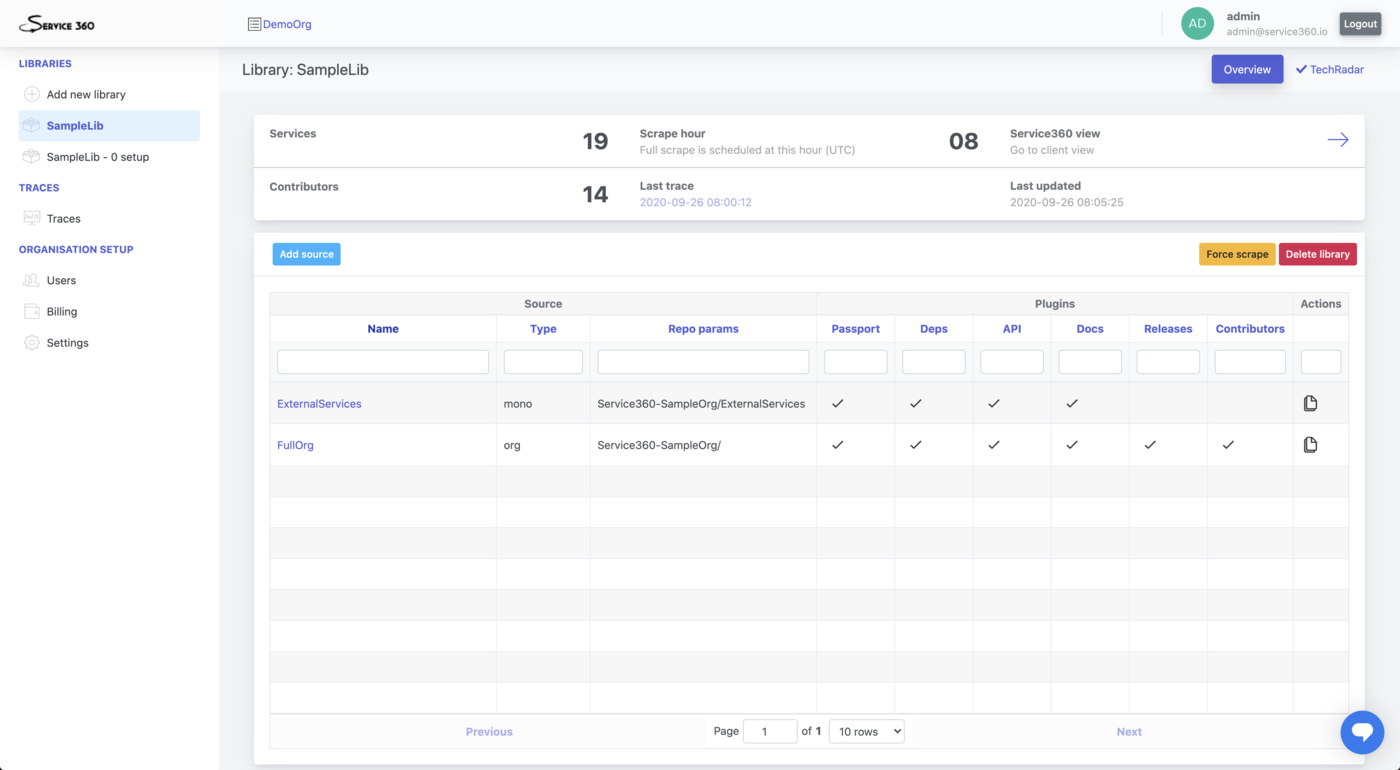Click the page number input field
This screenshot has height=770, width=1400.
coord(770,731)
